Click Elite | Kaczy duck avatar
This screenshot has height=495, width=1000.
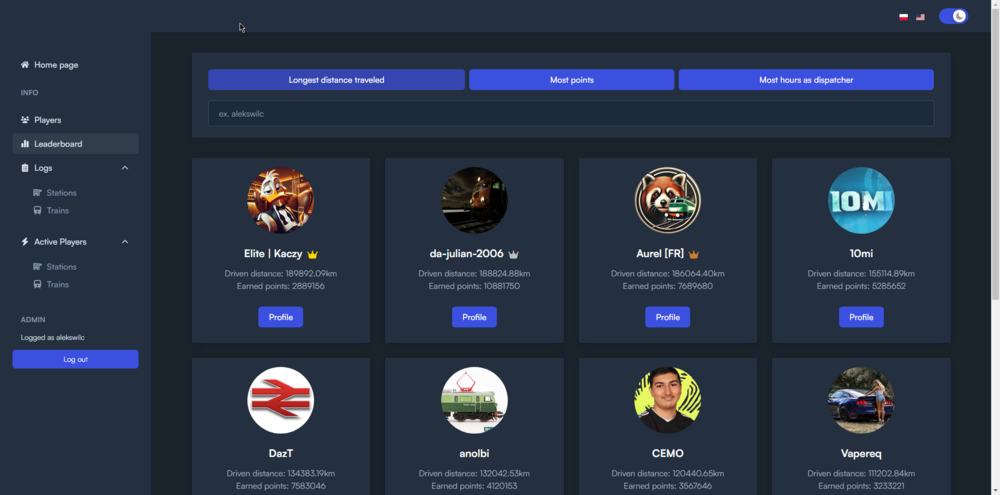(281, 200)
